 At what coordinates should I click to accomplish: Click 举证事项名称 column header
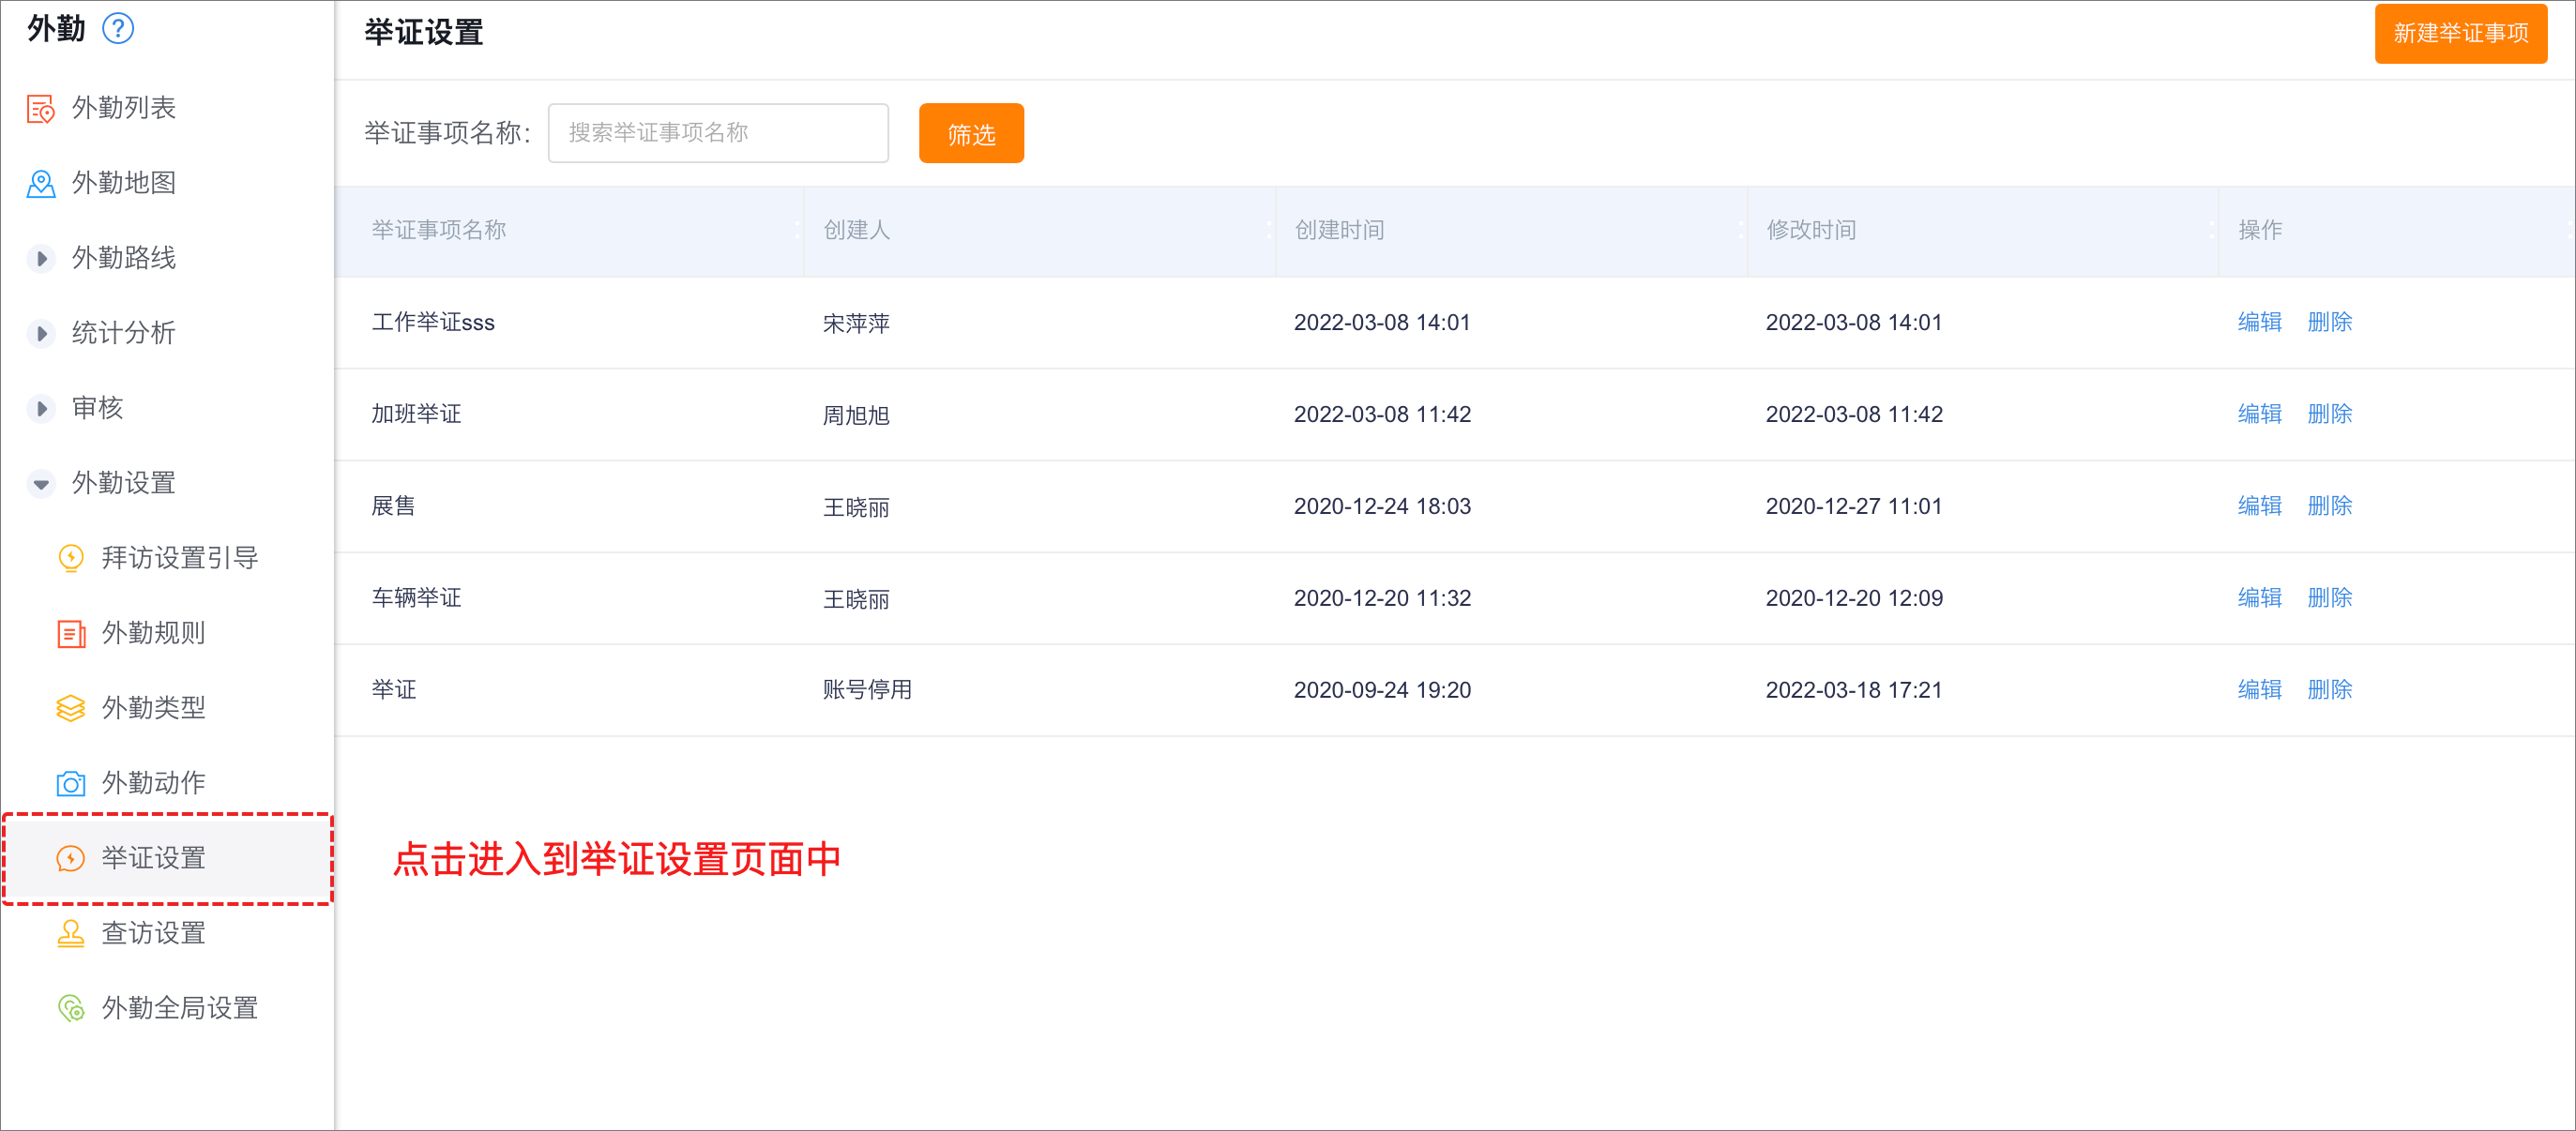point(439,230)
